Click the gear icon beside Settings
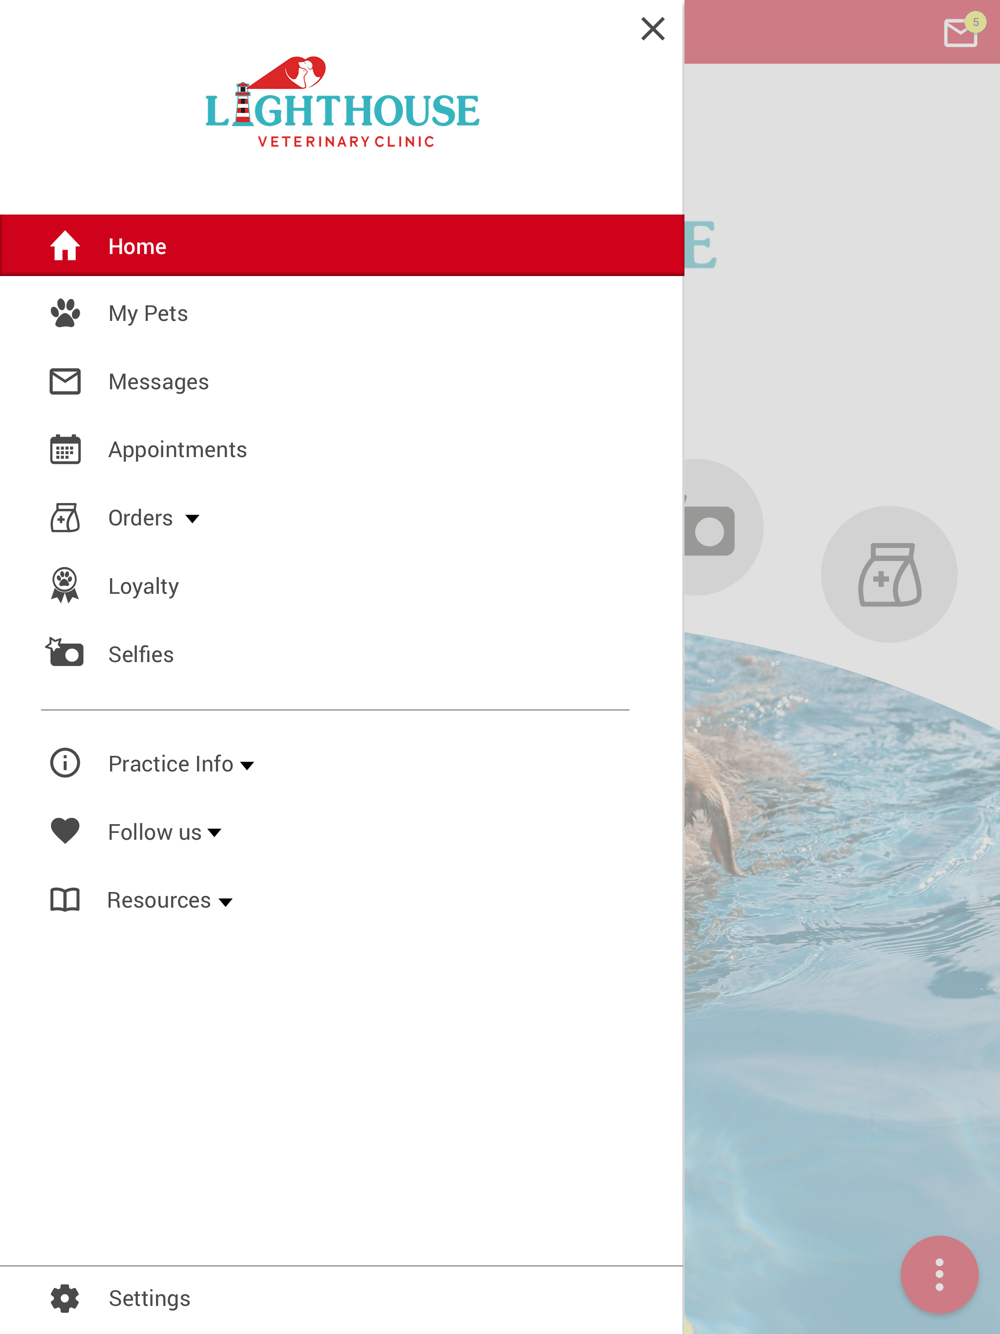Screen dimensions: 1000x1334 click(x=65, y=1298)
